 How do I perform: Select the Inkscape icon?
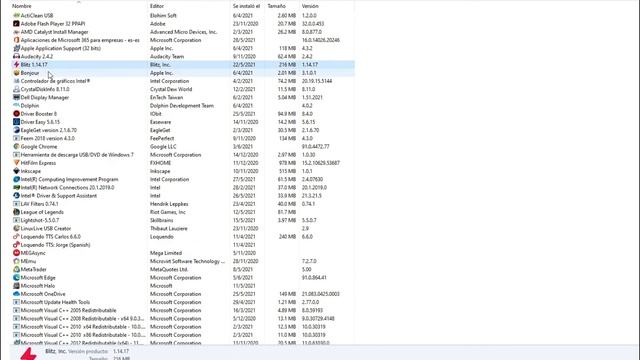pyautogui.click(x=16, y=171)
